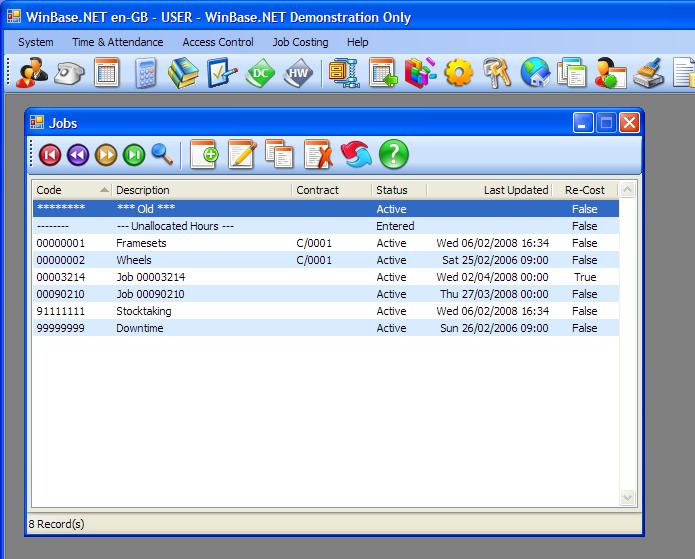This screenshot has height=559, width=695.
Task: Click the user with calendar icon
Action: [x=610, y=73]
